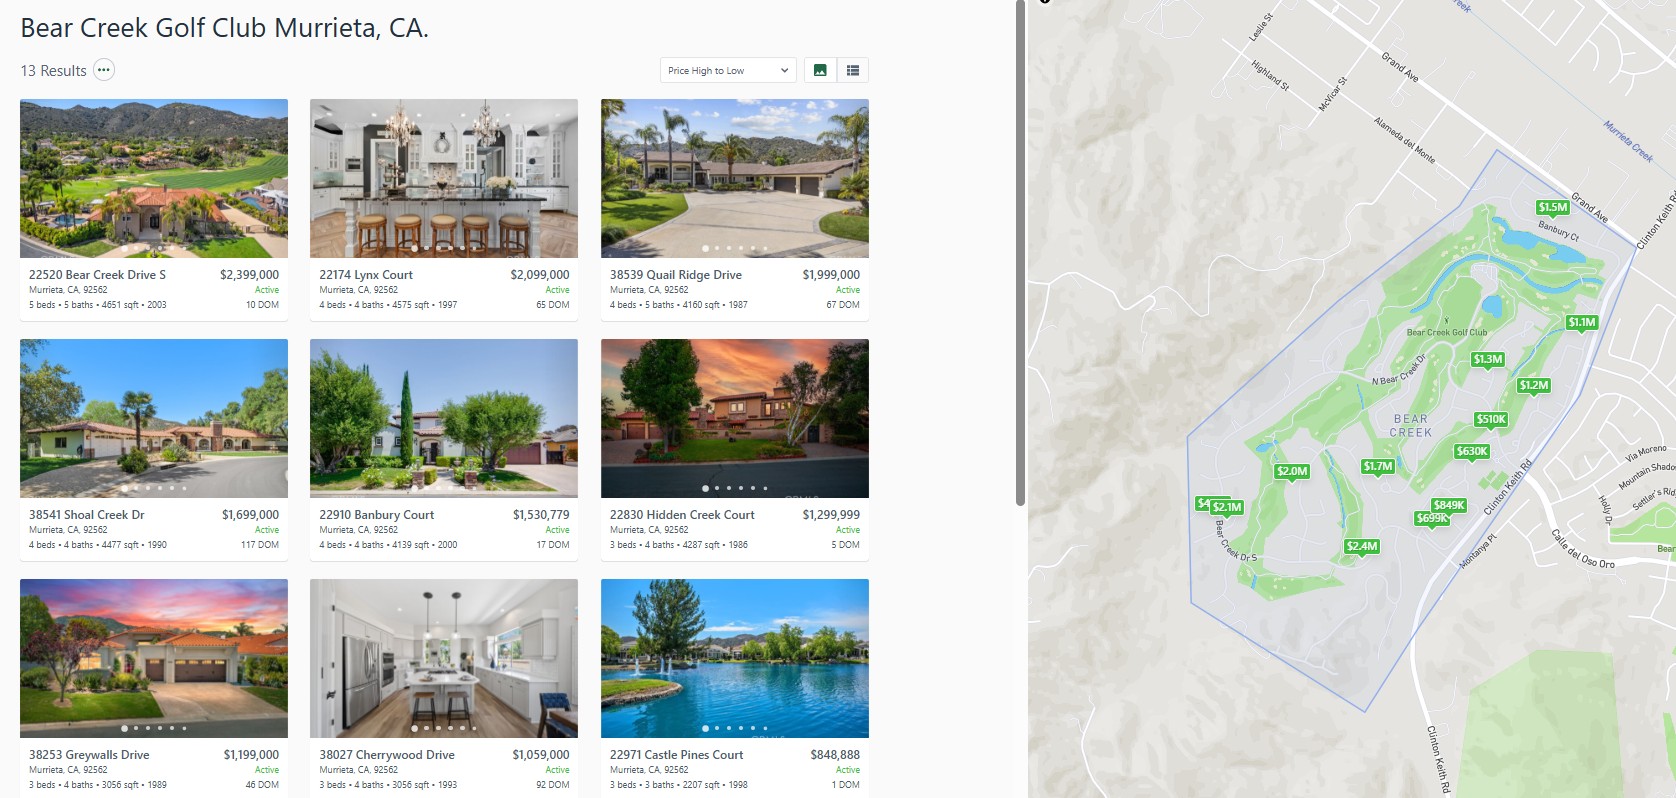Switch to list view layout
Image resolution: width=1676 pixels, height=798 pixels.
pyautogui.click(x=853, y=70)
